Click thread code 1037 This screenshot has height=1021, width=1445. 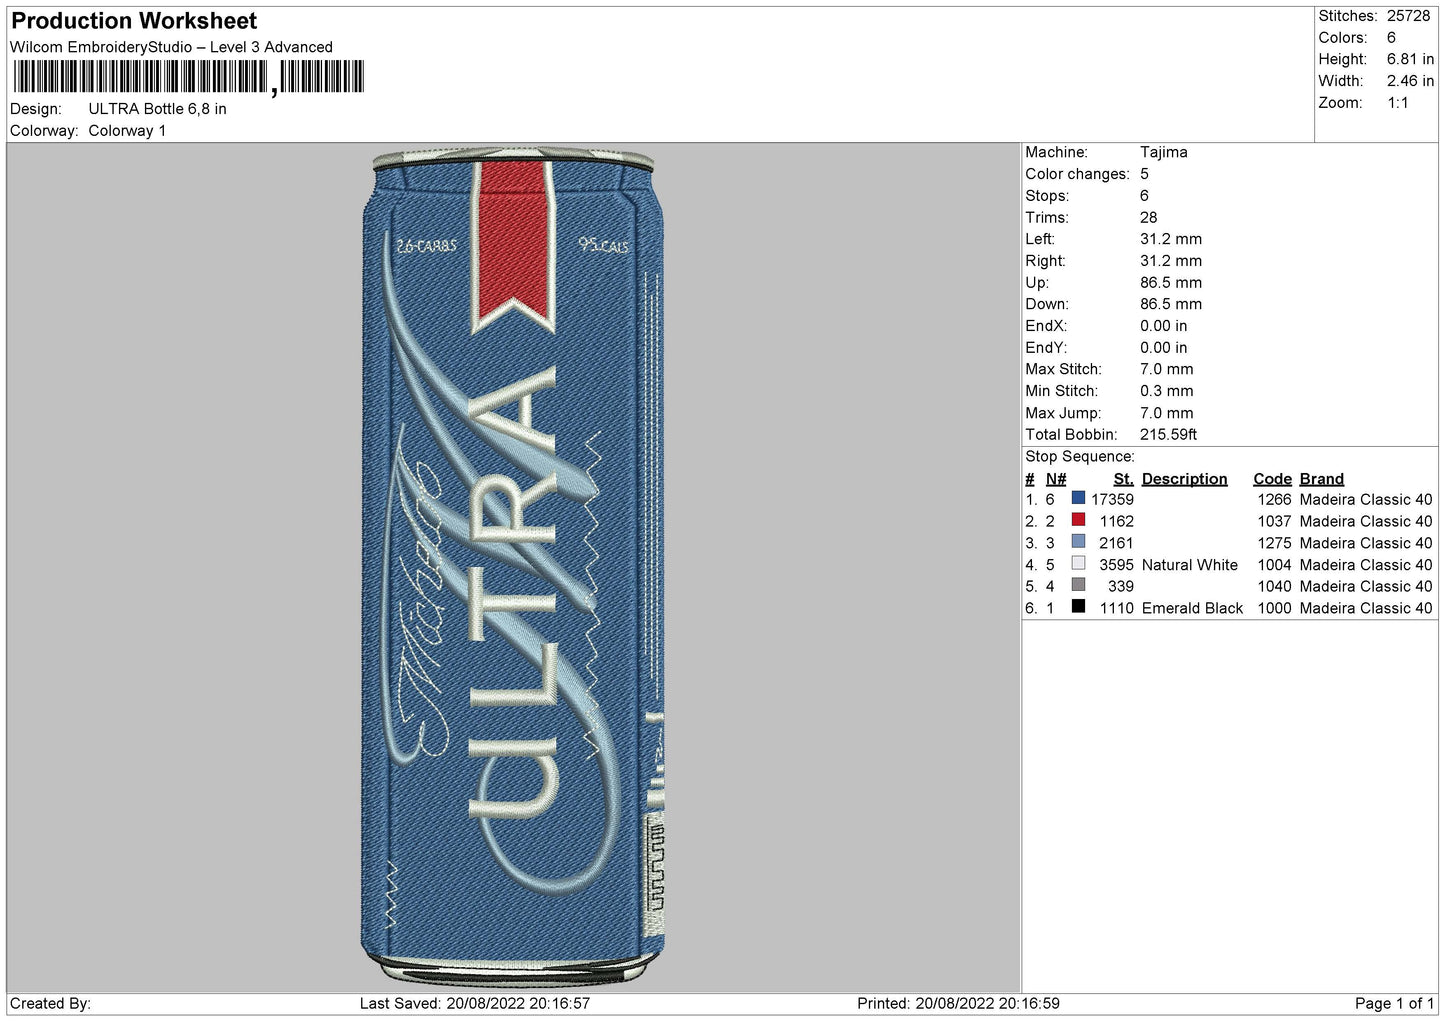1274,521
